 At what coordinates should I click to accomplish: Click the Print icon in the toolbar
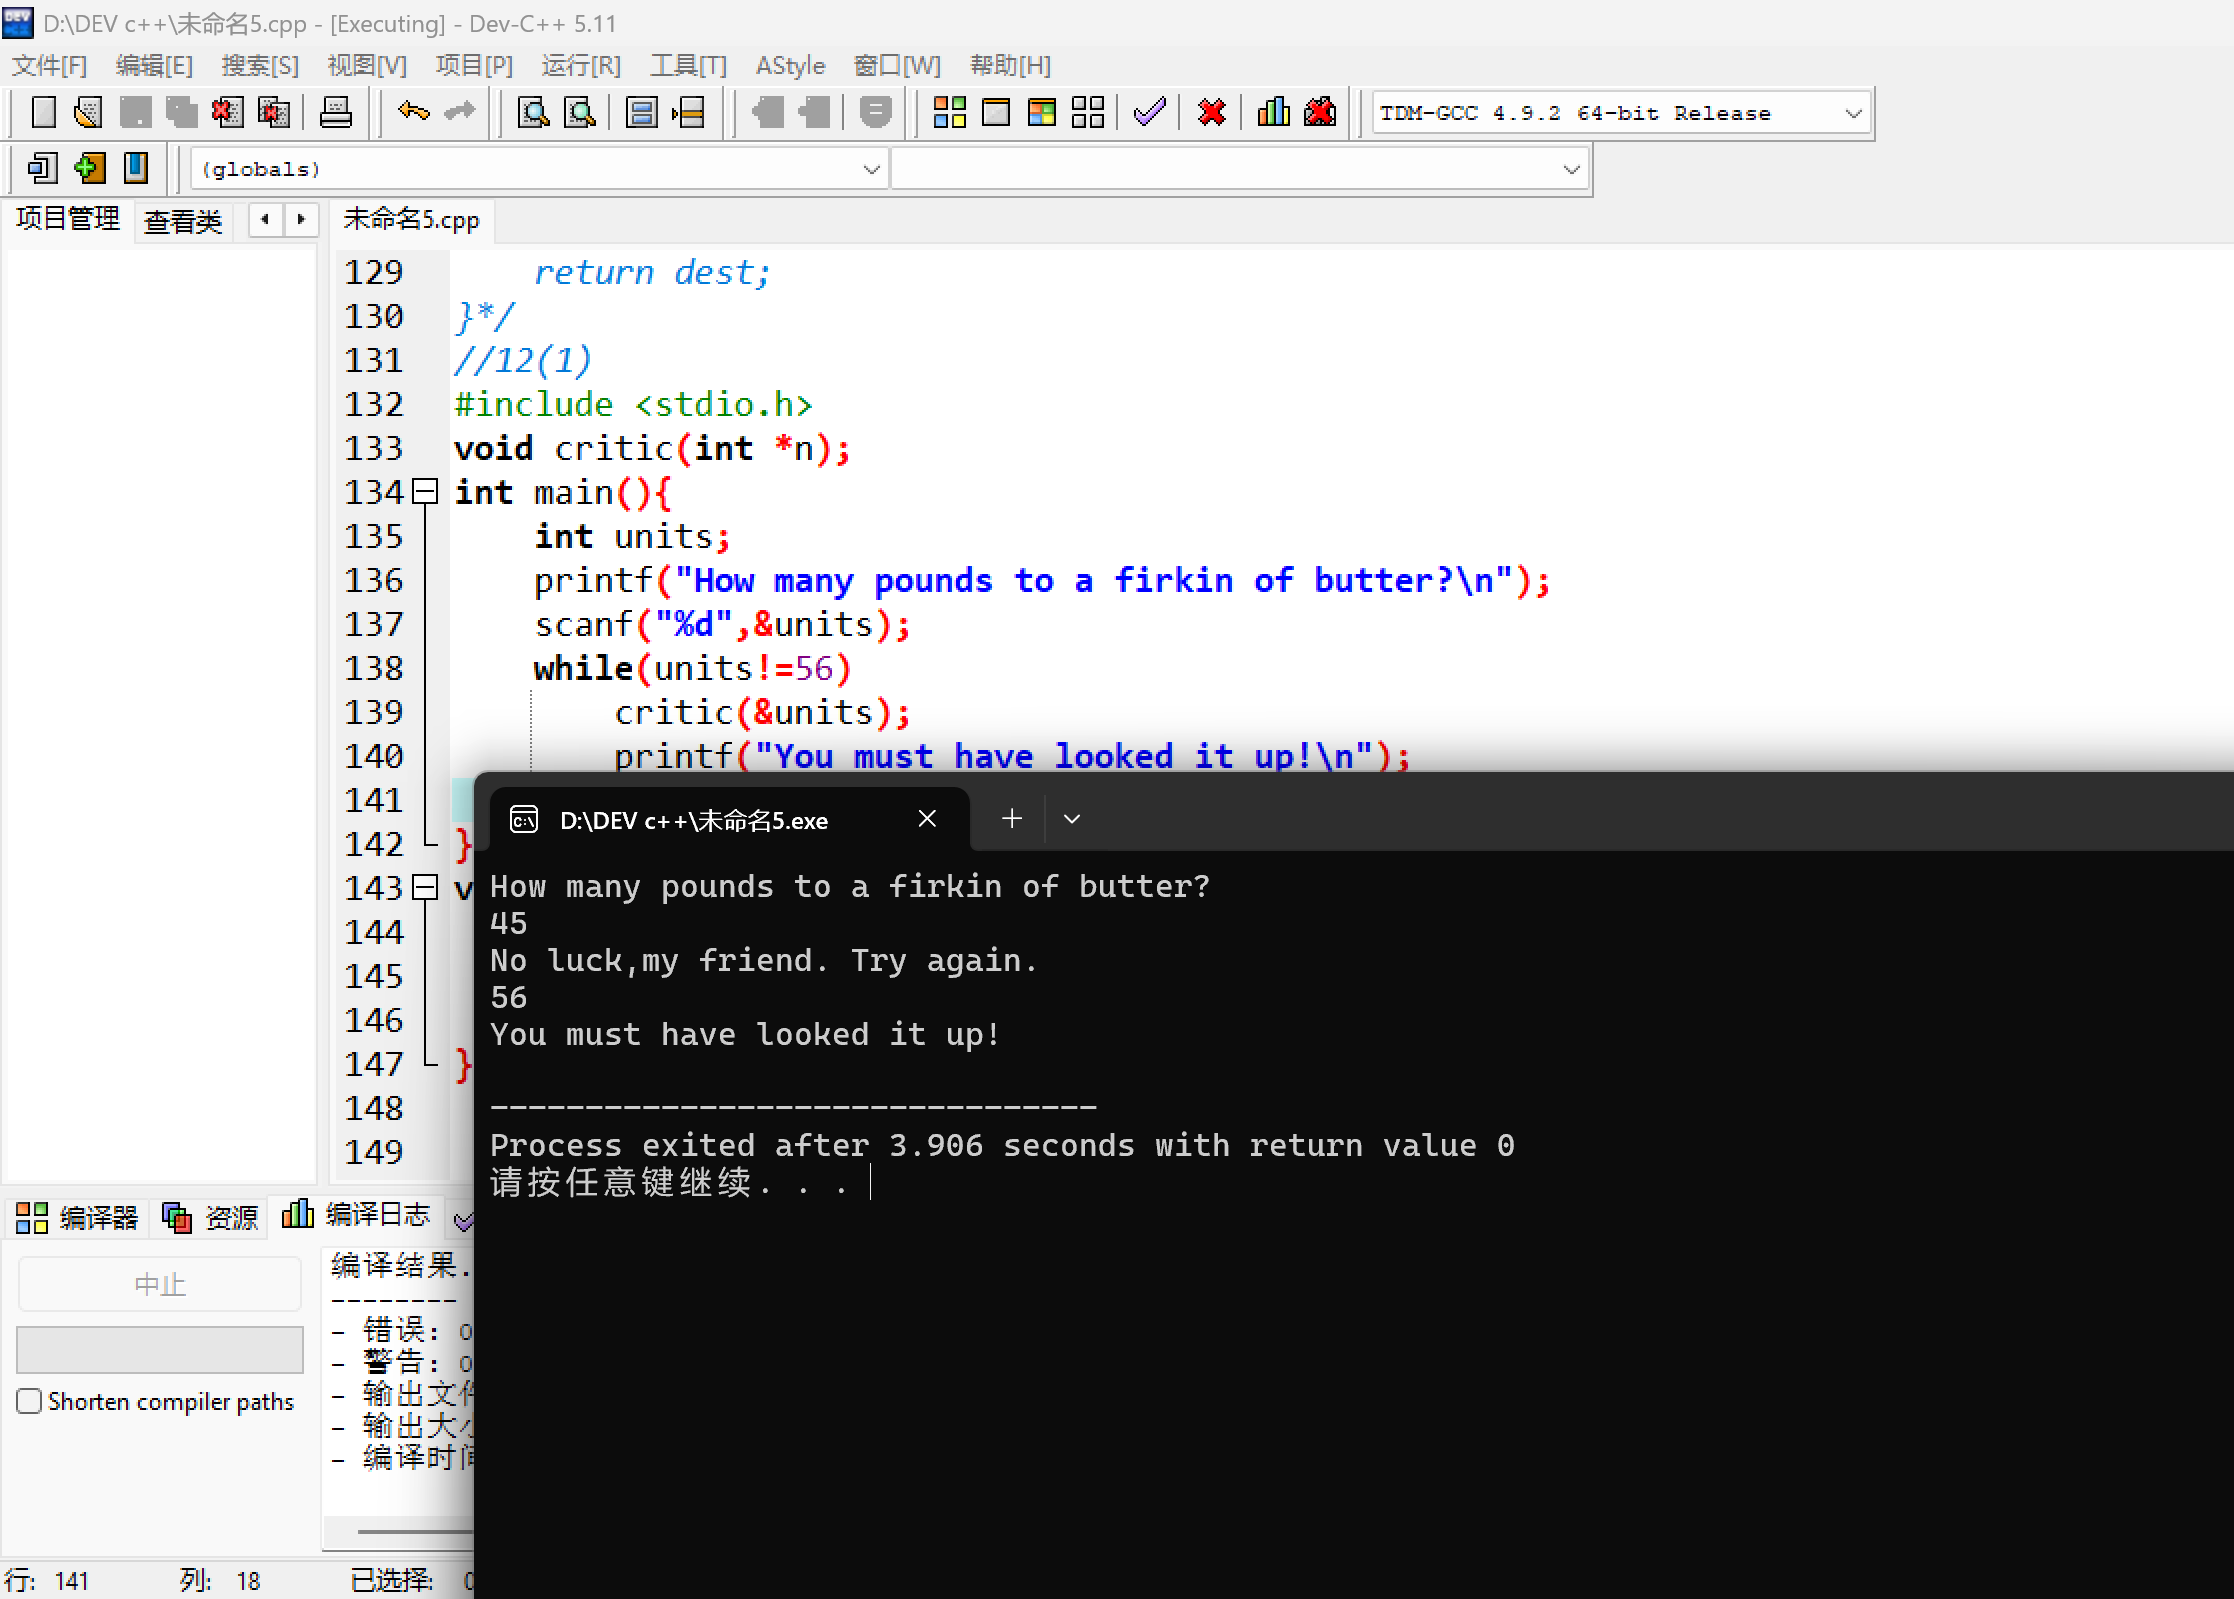pyautogui.click(x=335, y=112)
